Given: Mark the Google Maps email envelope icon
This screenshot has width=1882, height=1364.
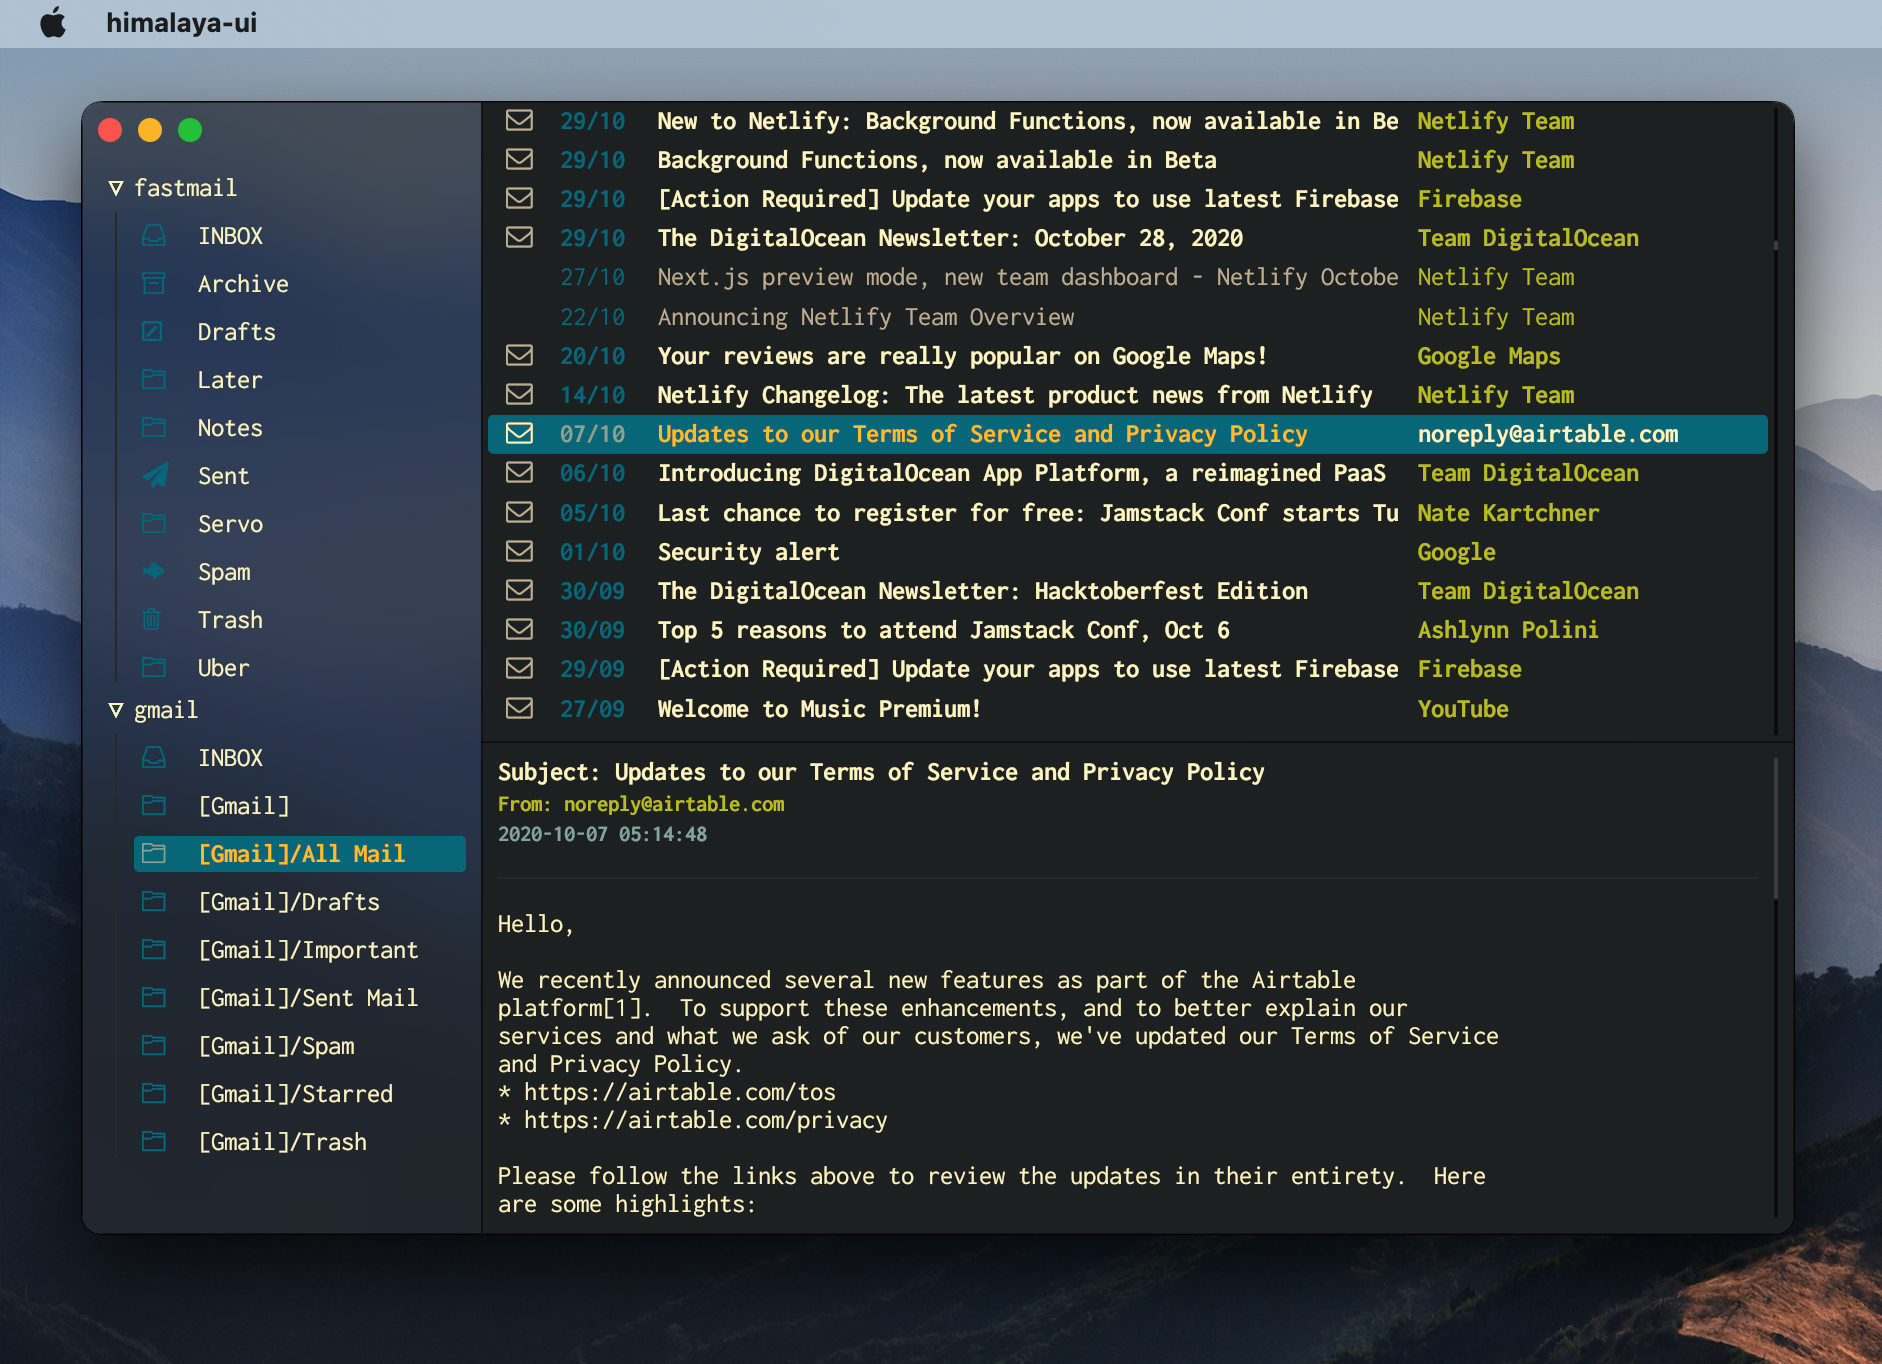Looking at the screenshot, I should 520,355.
